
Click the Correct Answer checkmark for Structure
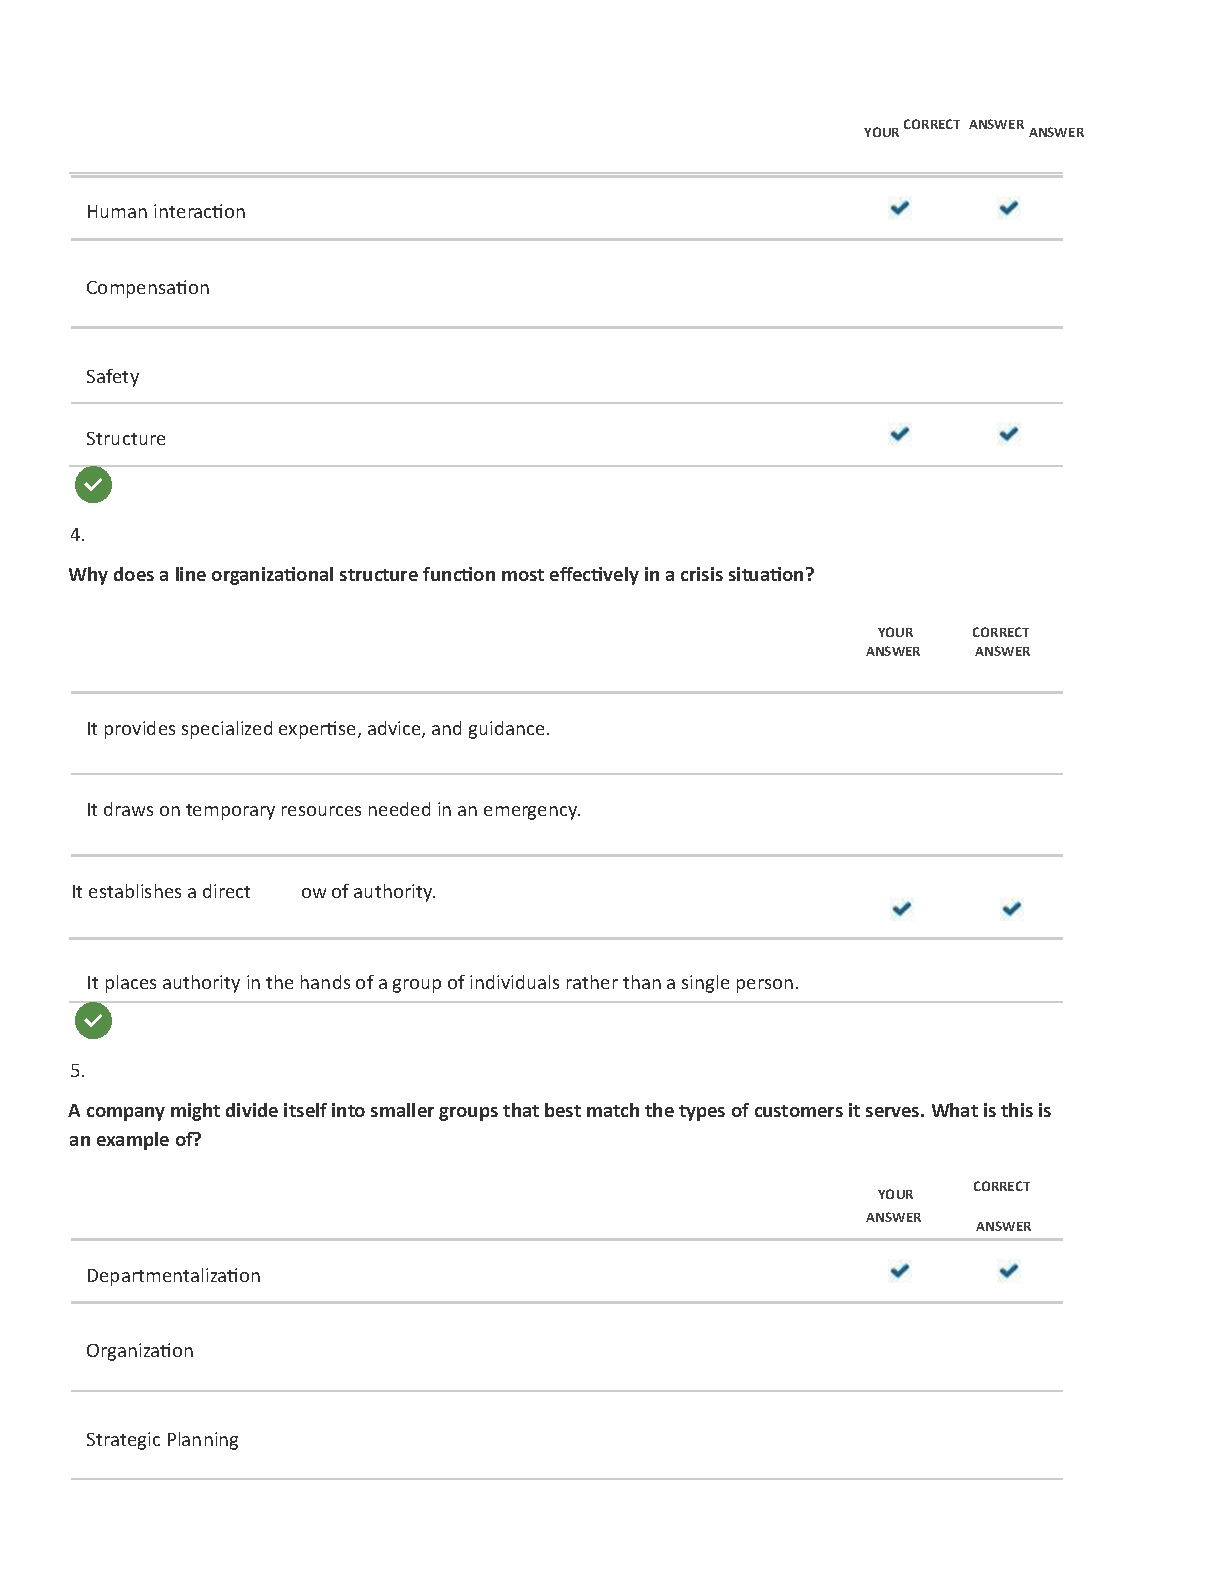click(1009, 434)
